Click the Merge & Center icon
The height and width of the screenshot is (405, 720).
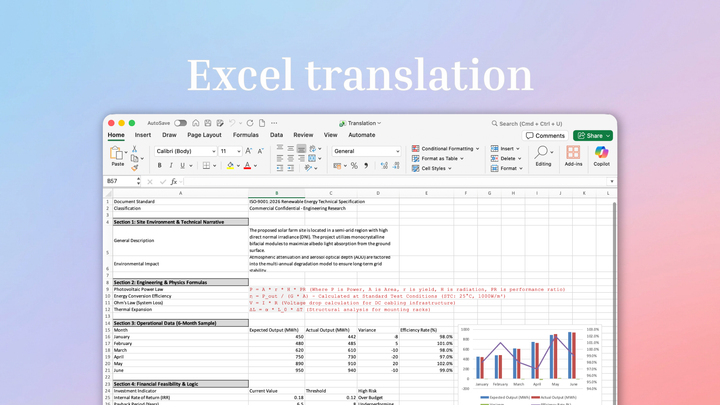(312, 158)
